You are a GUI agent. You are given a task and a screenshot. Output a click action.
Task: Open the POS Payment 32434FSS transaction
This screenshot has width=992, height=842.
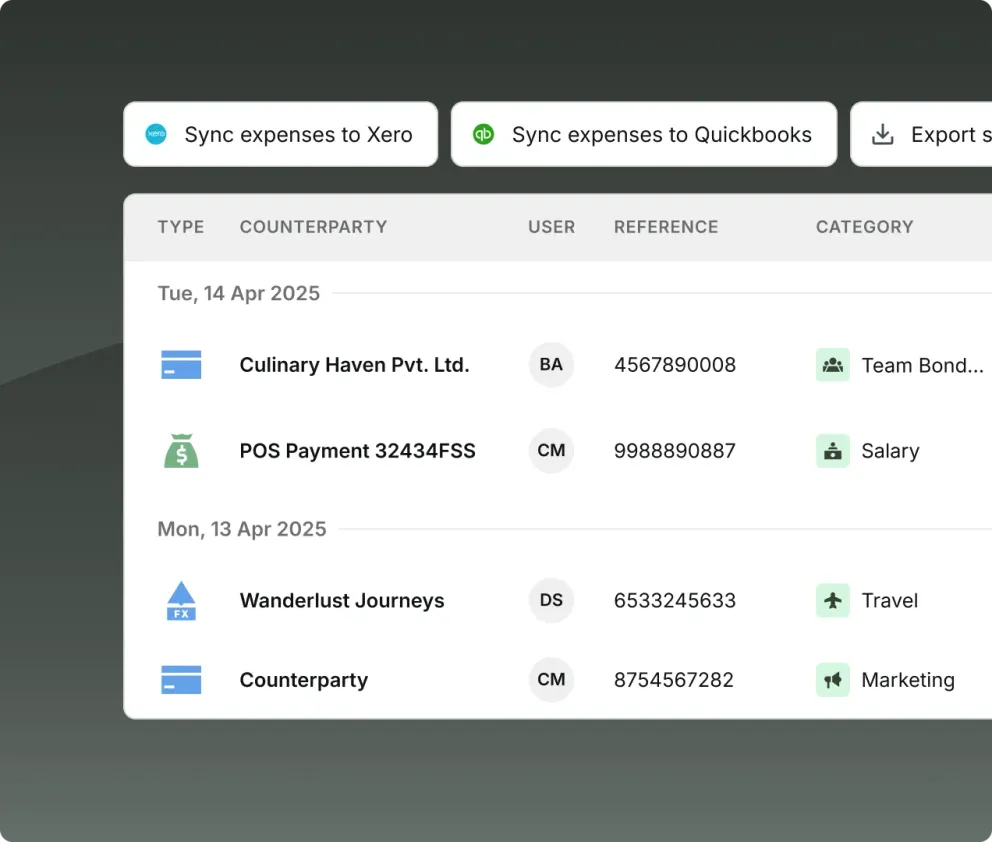(x=357, y=451)
